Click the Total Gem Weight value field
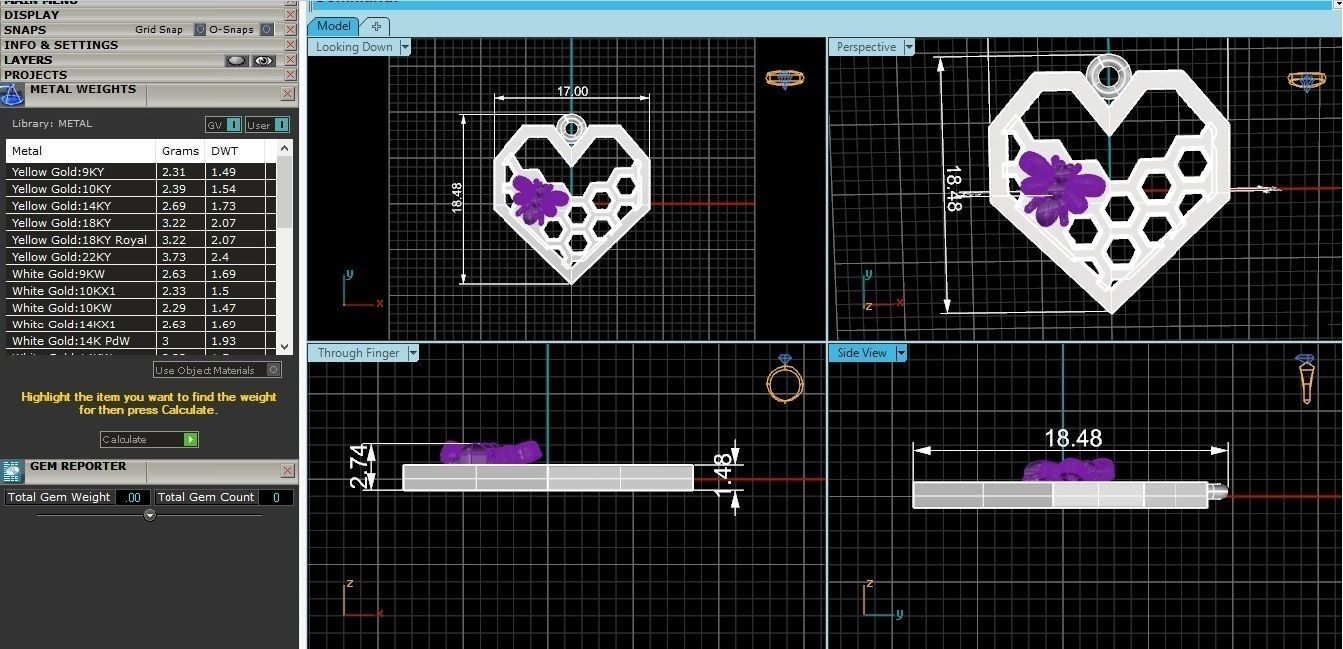Image resolution: width=1343 pixels, height=649 pixels. coord(133,497)
